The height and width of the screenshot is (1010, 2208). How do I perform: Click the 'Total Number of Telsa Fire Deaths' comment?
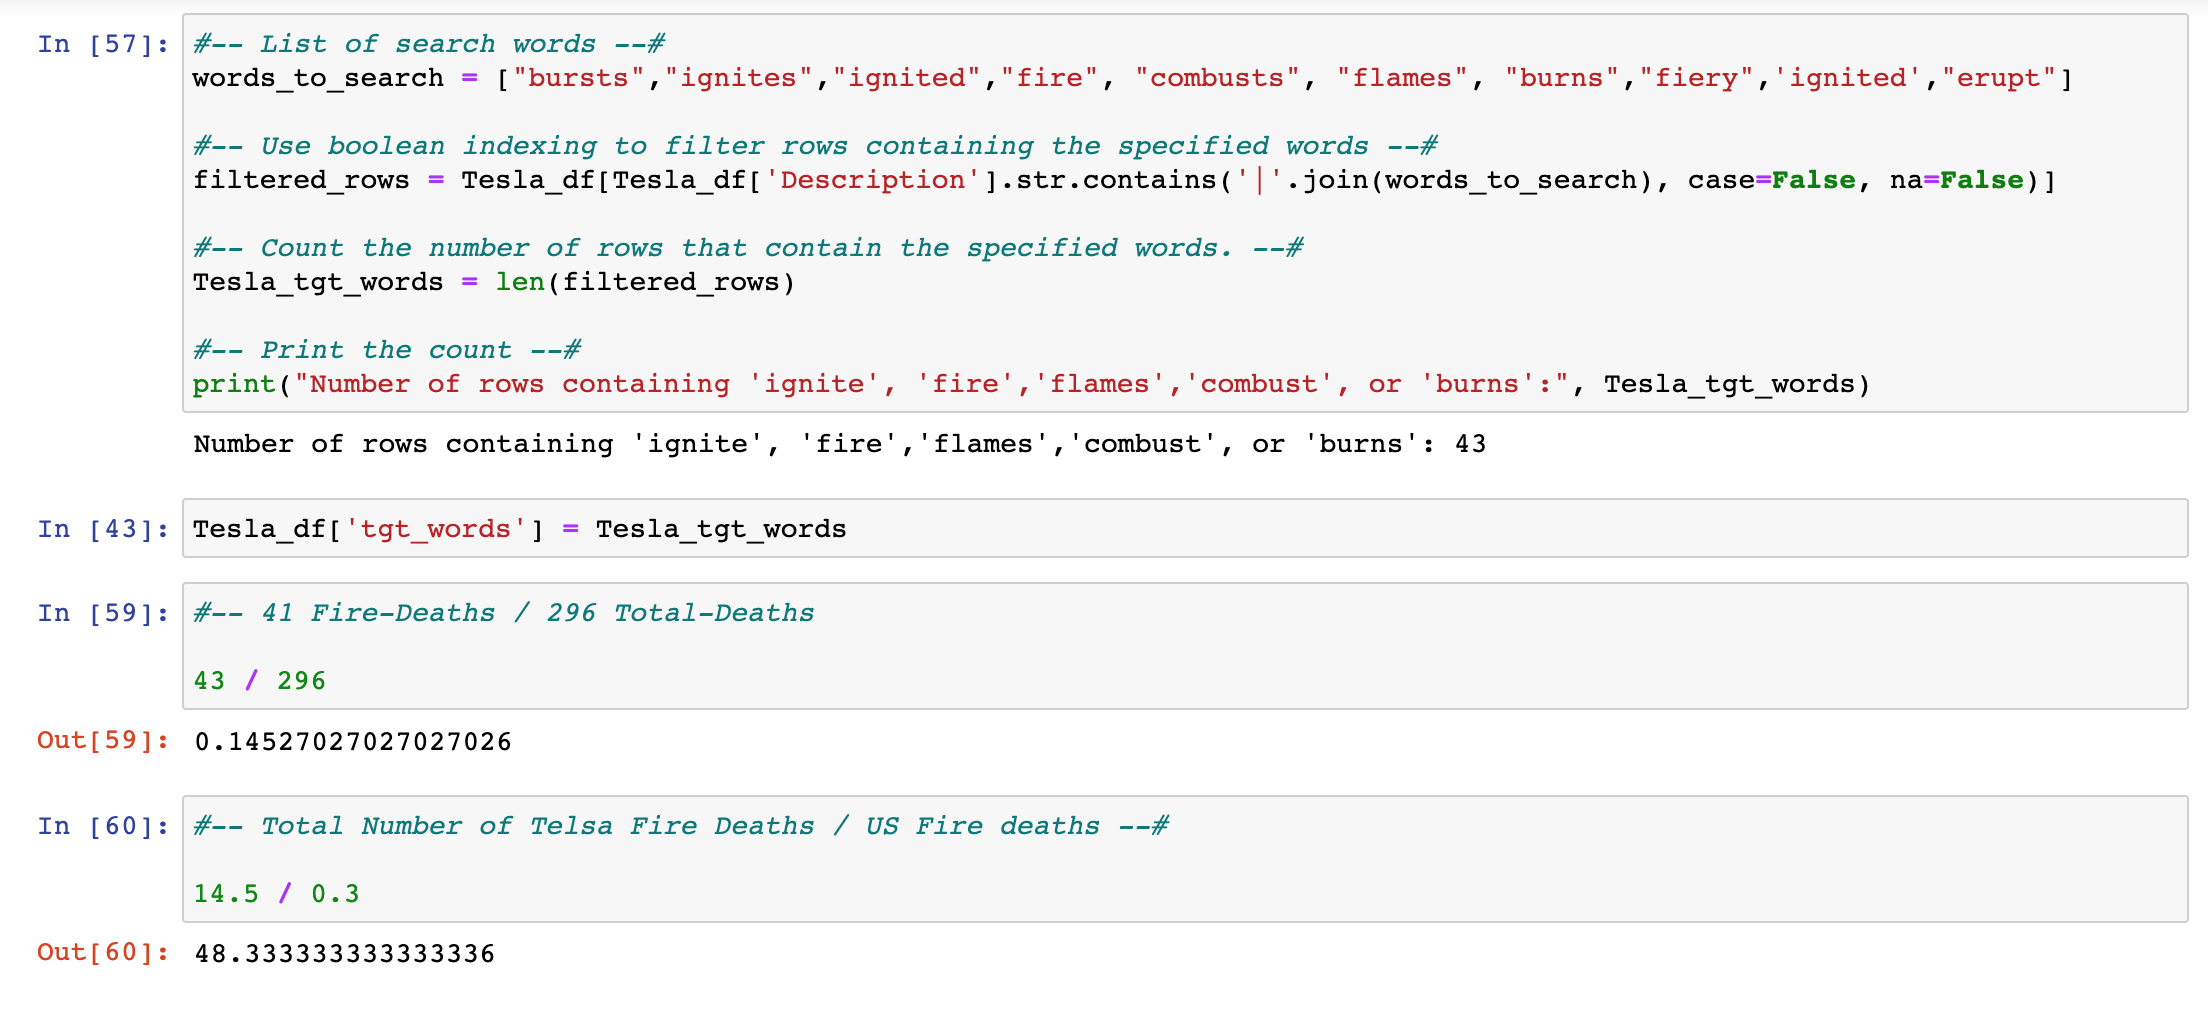680,826
